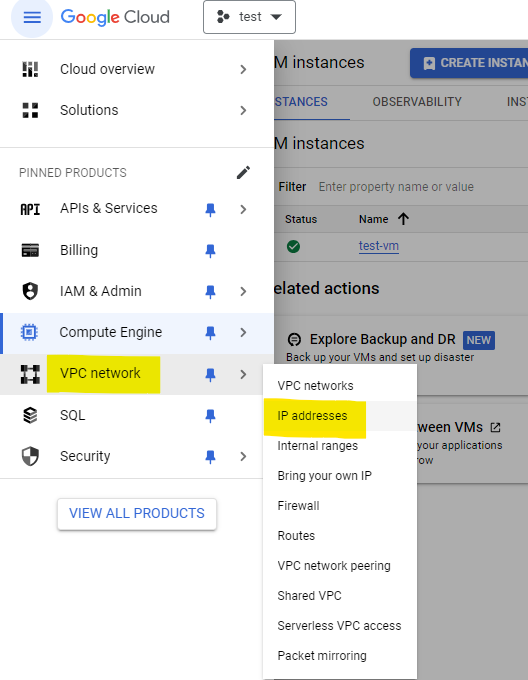Select Serverless VPC access in submenu
The height and width of the screenshot is (680, 528).
pyautogui.click(x=340, y=626)
